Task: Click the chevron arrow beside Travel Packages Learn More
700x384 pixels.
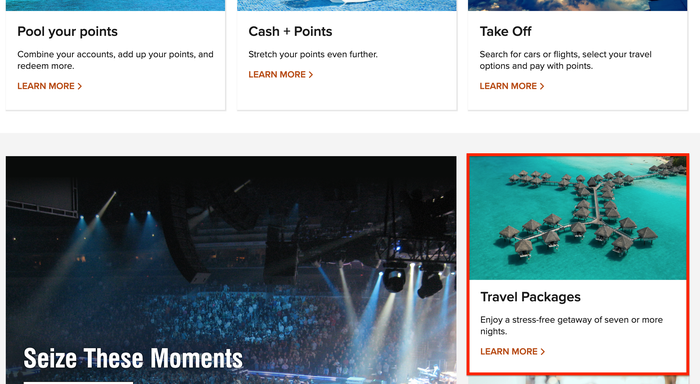Action: tap(543, 352)
